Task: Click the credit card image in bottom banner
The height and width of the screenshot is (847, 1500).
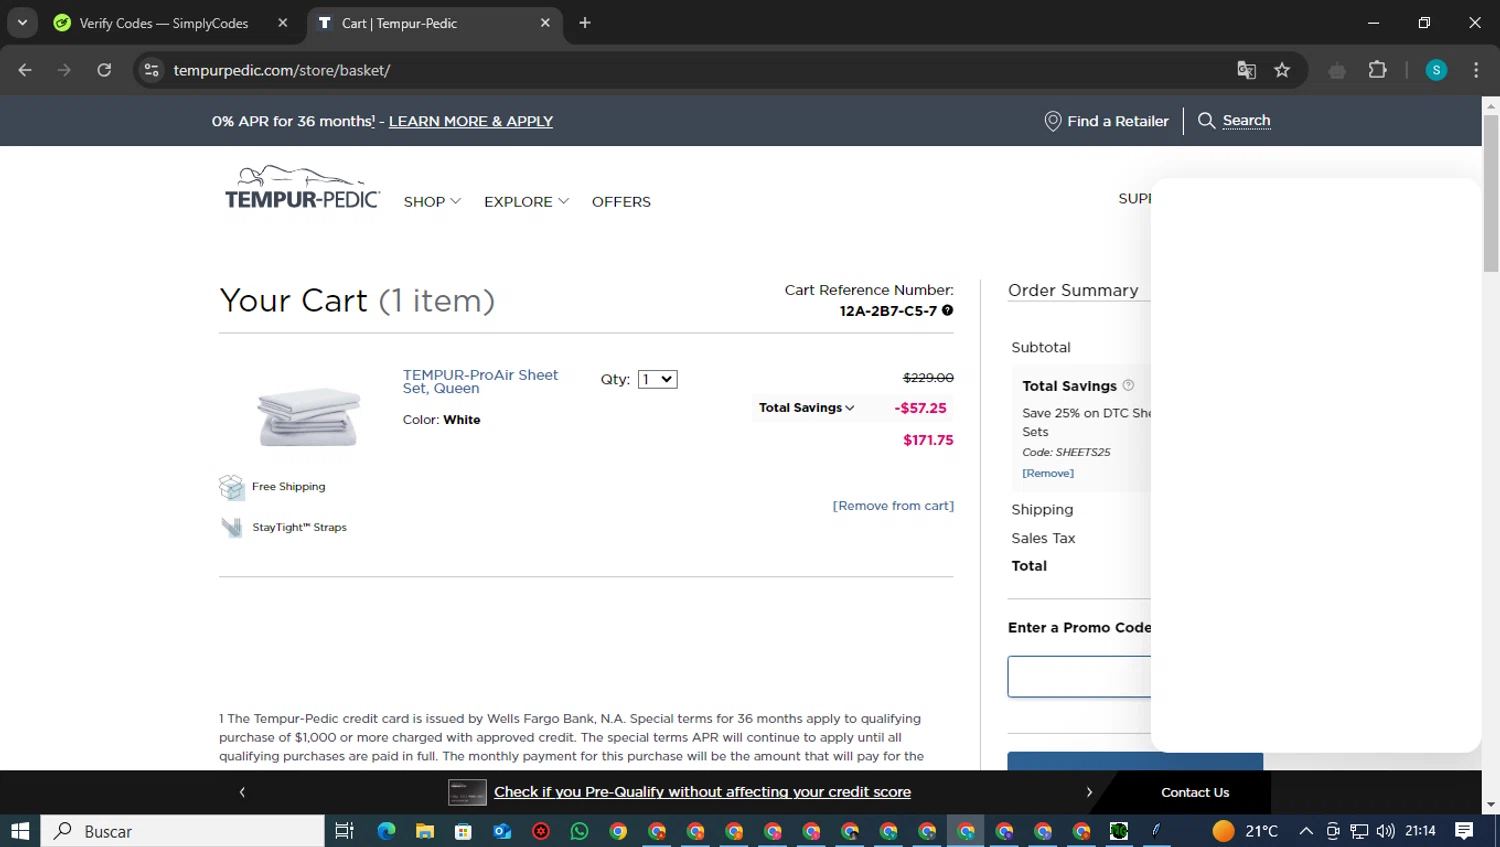Action: coord(467,792)
